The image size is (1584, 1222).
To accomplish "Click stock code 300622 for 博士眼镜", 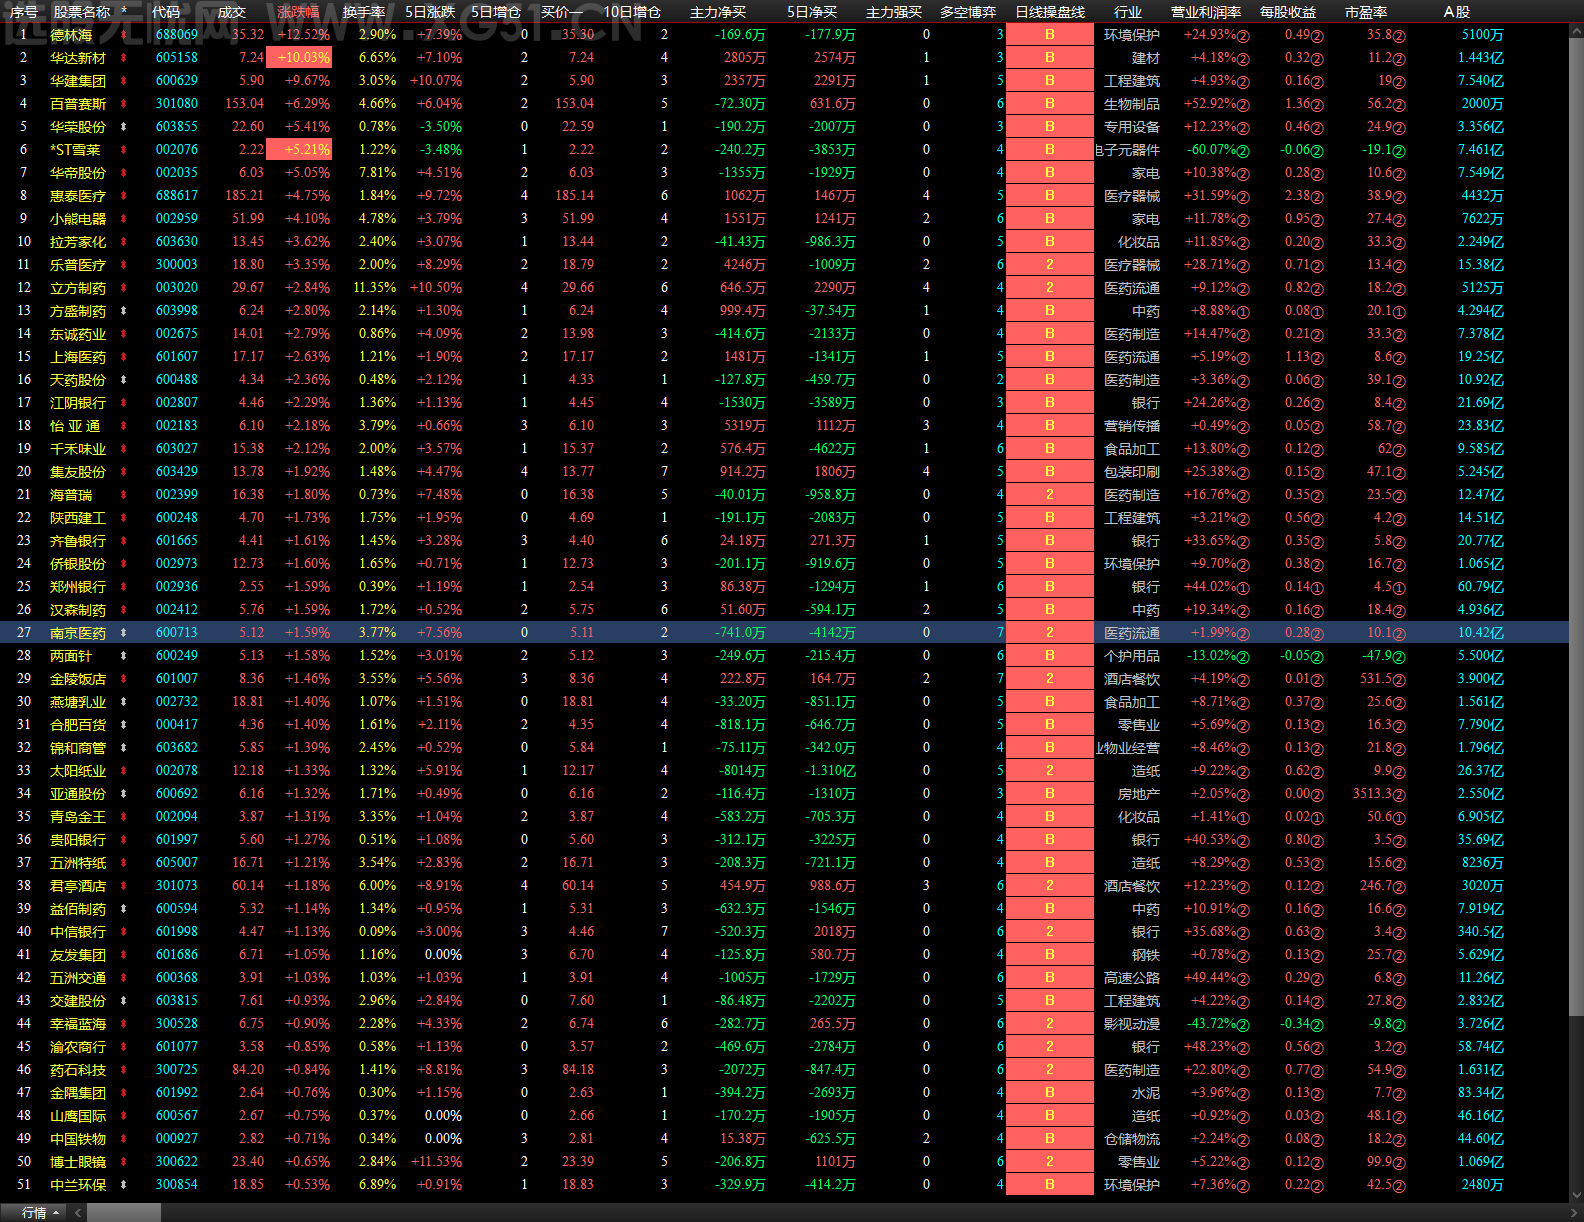I will pos(177,1162).
